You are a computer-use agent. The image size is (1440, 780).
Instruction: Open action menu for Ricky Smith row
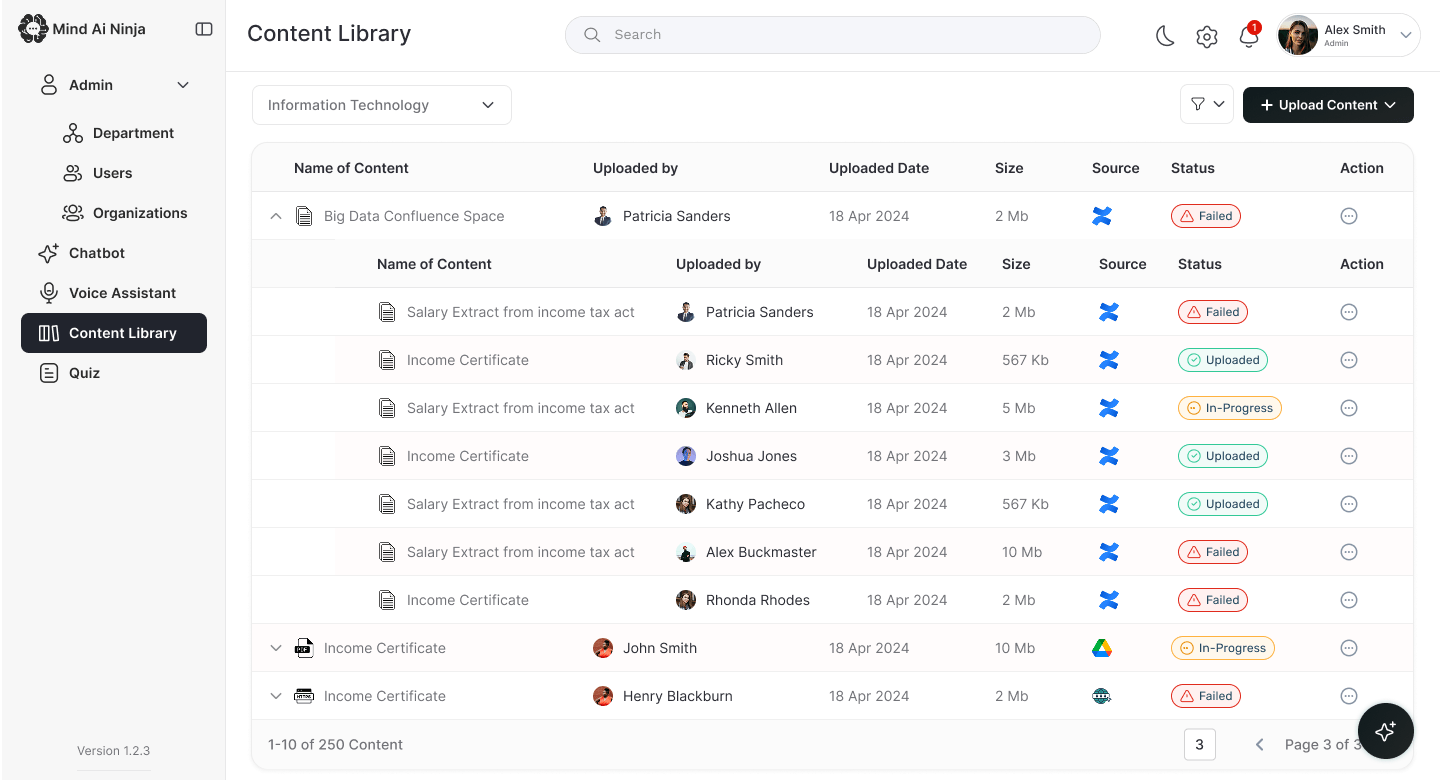point(1349,360)
